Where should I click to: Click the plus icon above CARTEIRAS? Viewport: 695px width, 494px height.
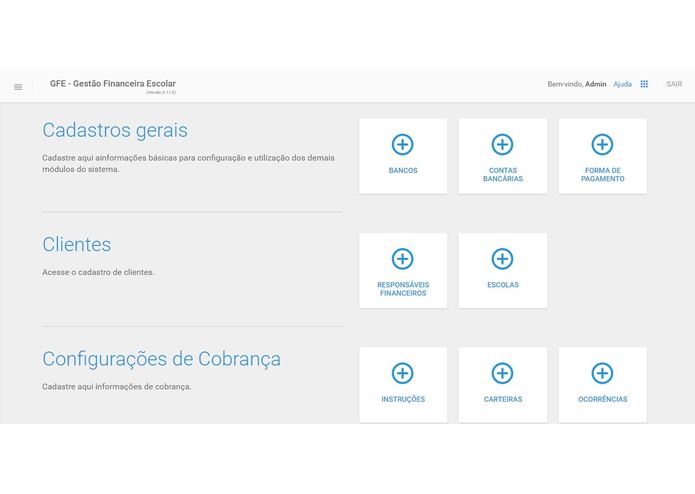tap(502, 373)
